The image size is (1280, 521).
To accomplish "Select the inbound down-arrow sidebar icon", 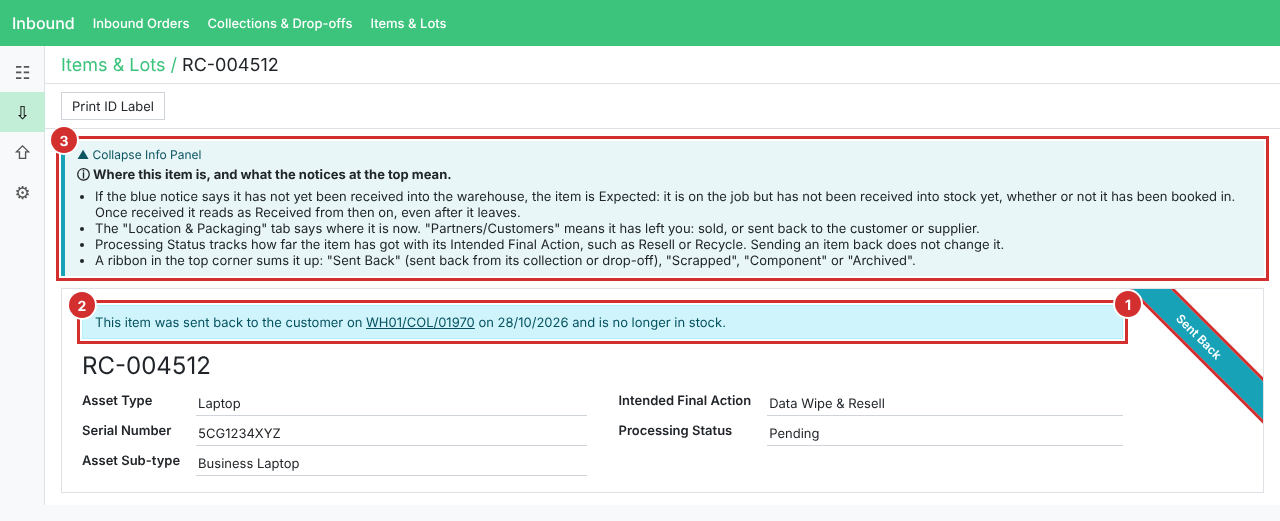I will (22, 112).
